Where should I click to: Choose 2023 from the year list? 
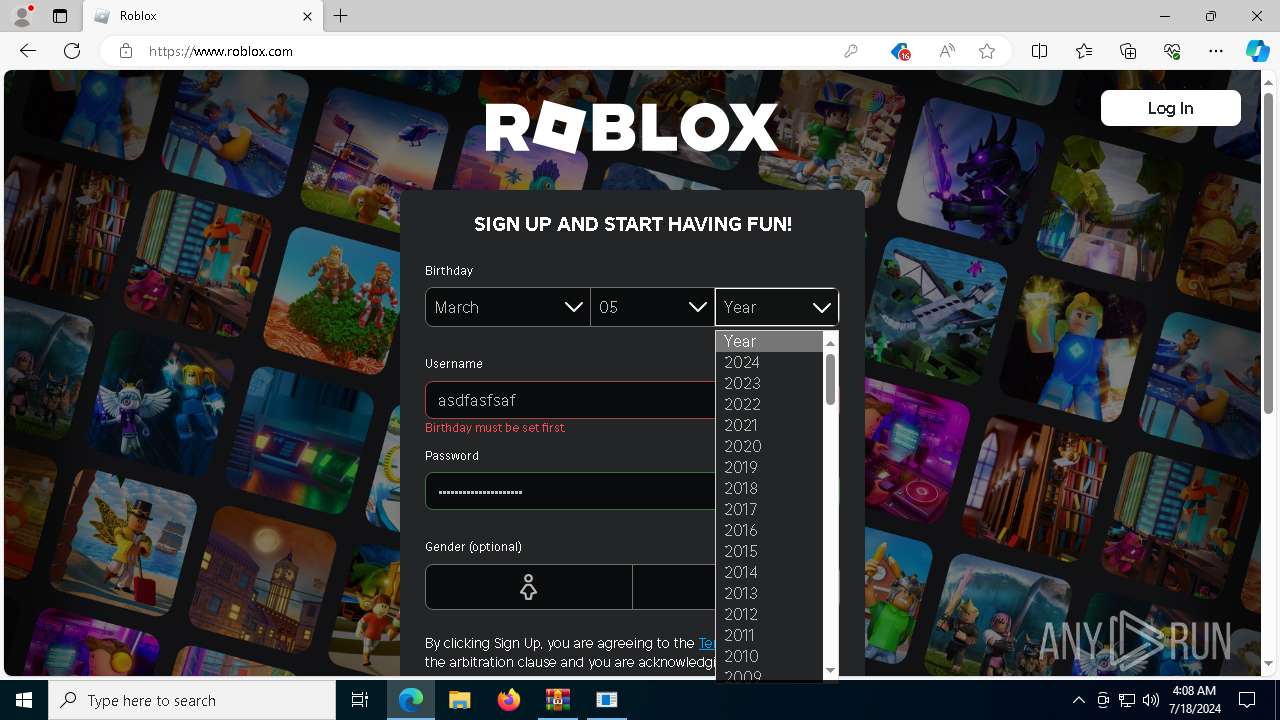click(769, 383)
